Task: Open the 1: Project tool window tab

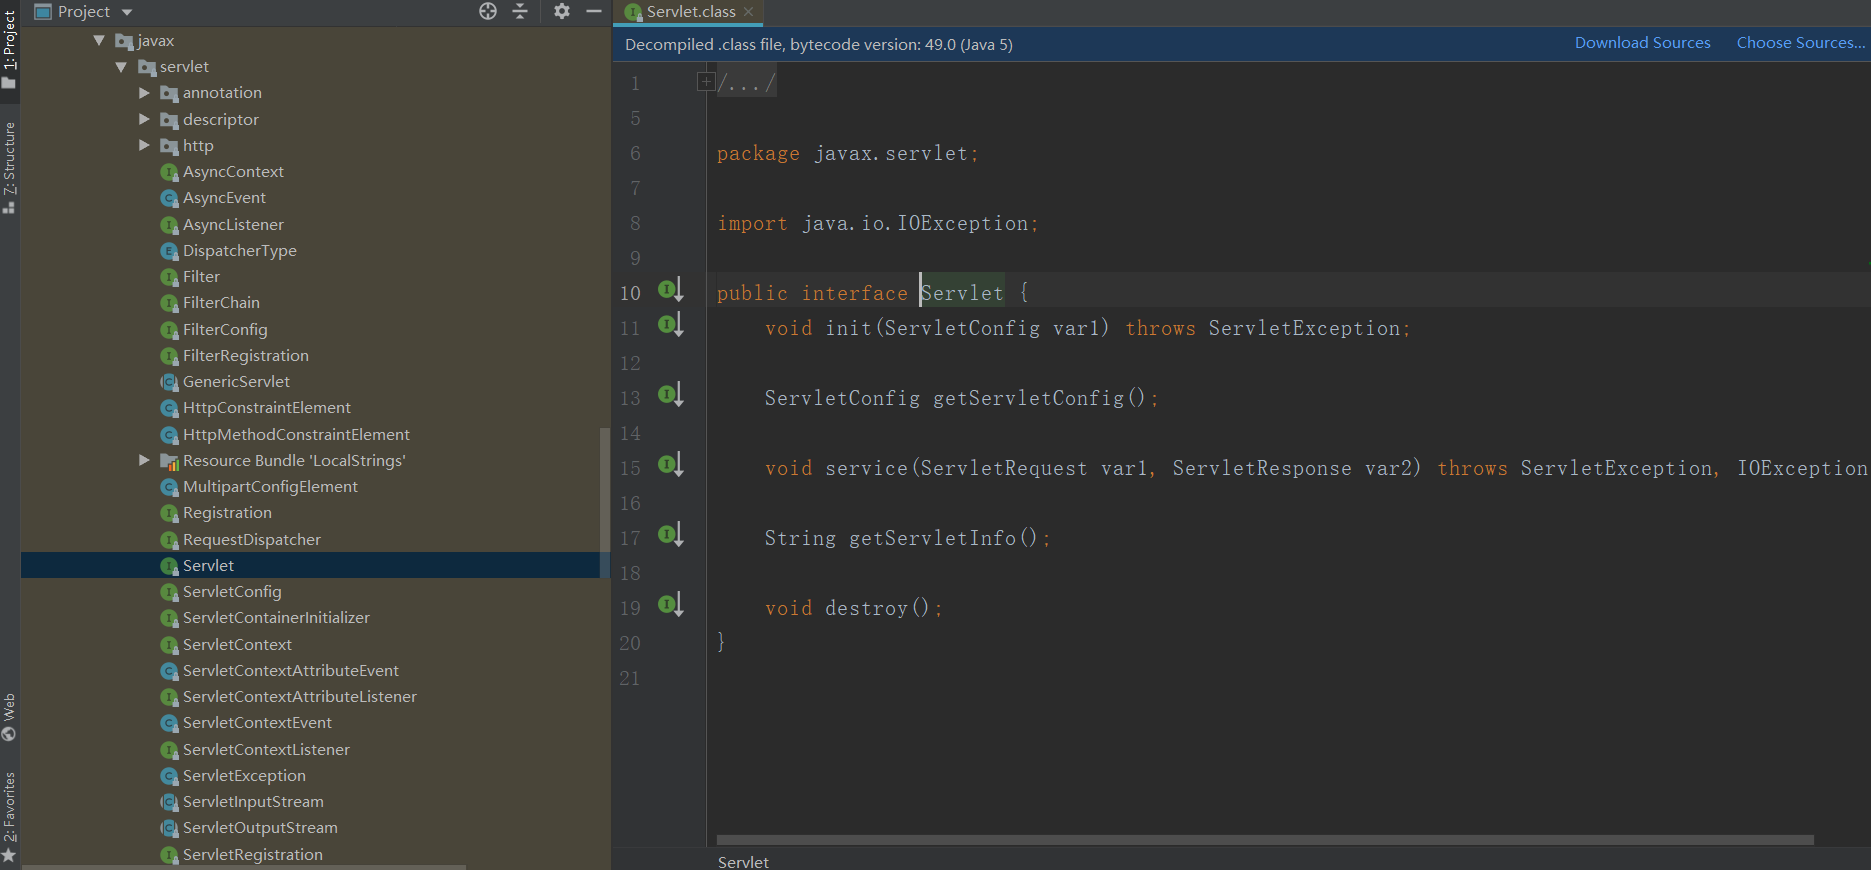Action: 9,50
